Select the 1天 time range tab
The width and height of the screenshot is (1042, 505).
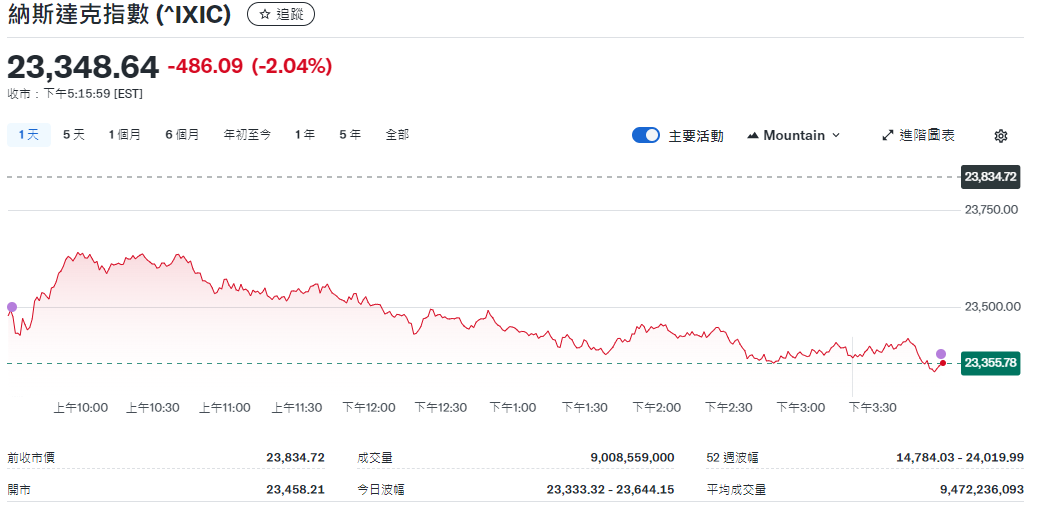[28, 134]
